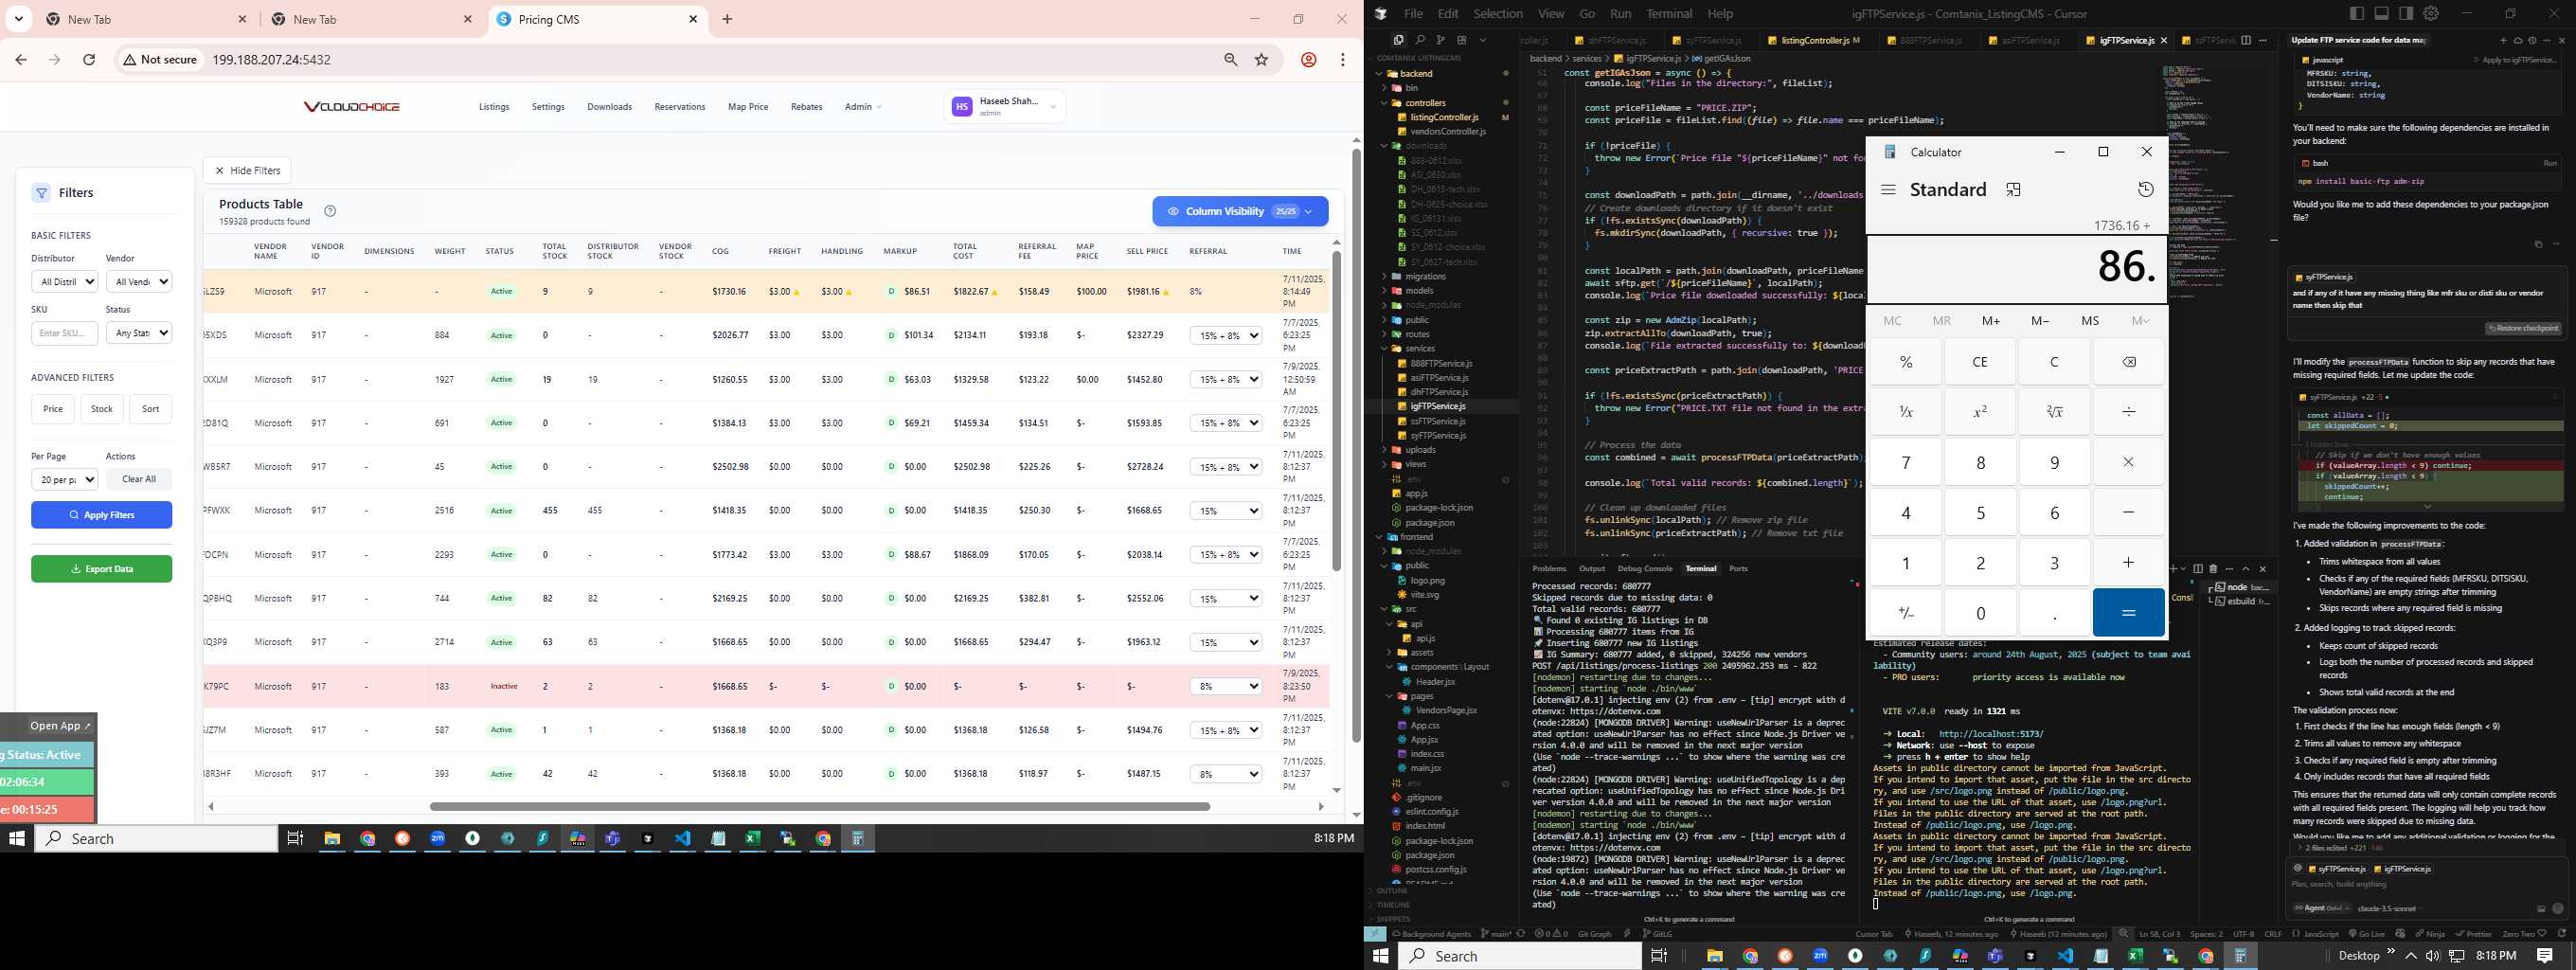
Task: Go to Reservations in the CloudChoice nav
Action: coord(680,107)
